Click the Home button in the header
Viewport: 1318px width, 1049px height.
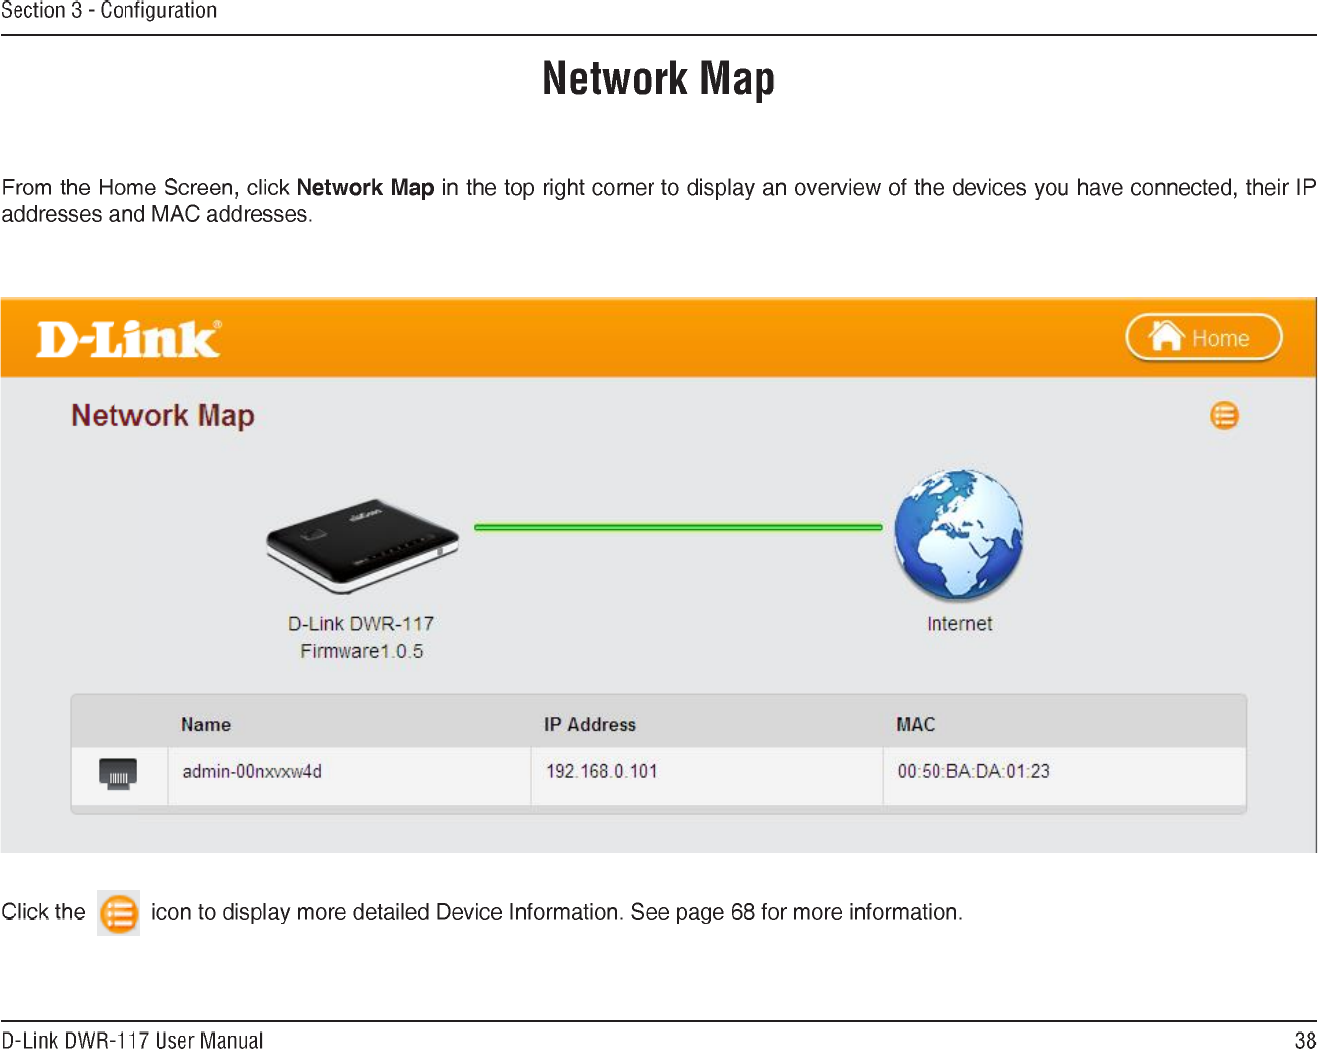click(x=1203, y=338)
